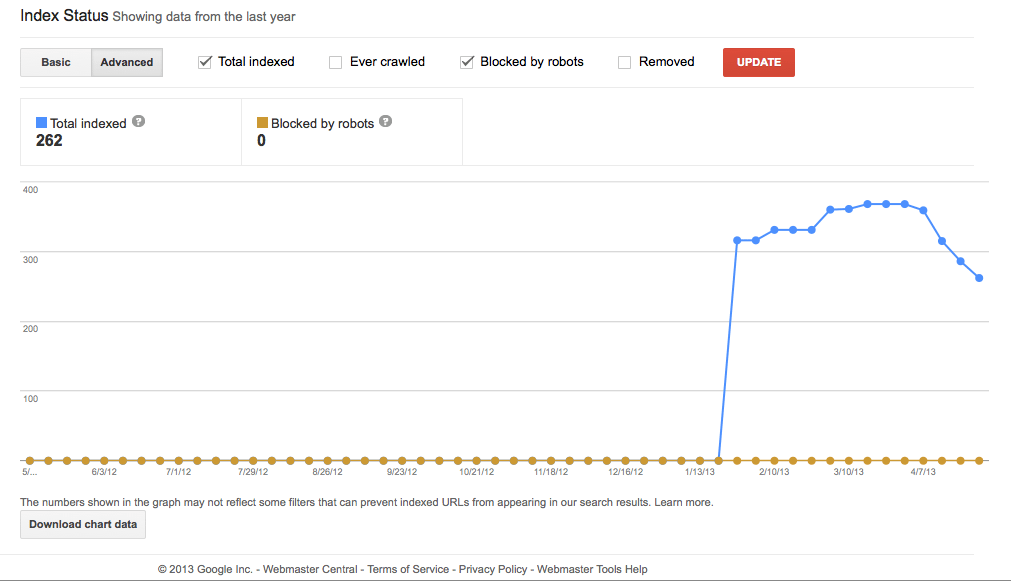
Task: Click the blue Total indexed legend square
Action: click(41, 123)
